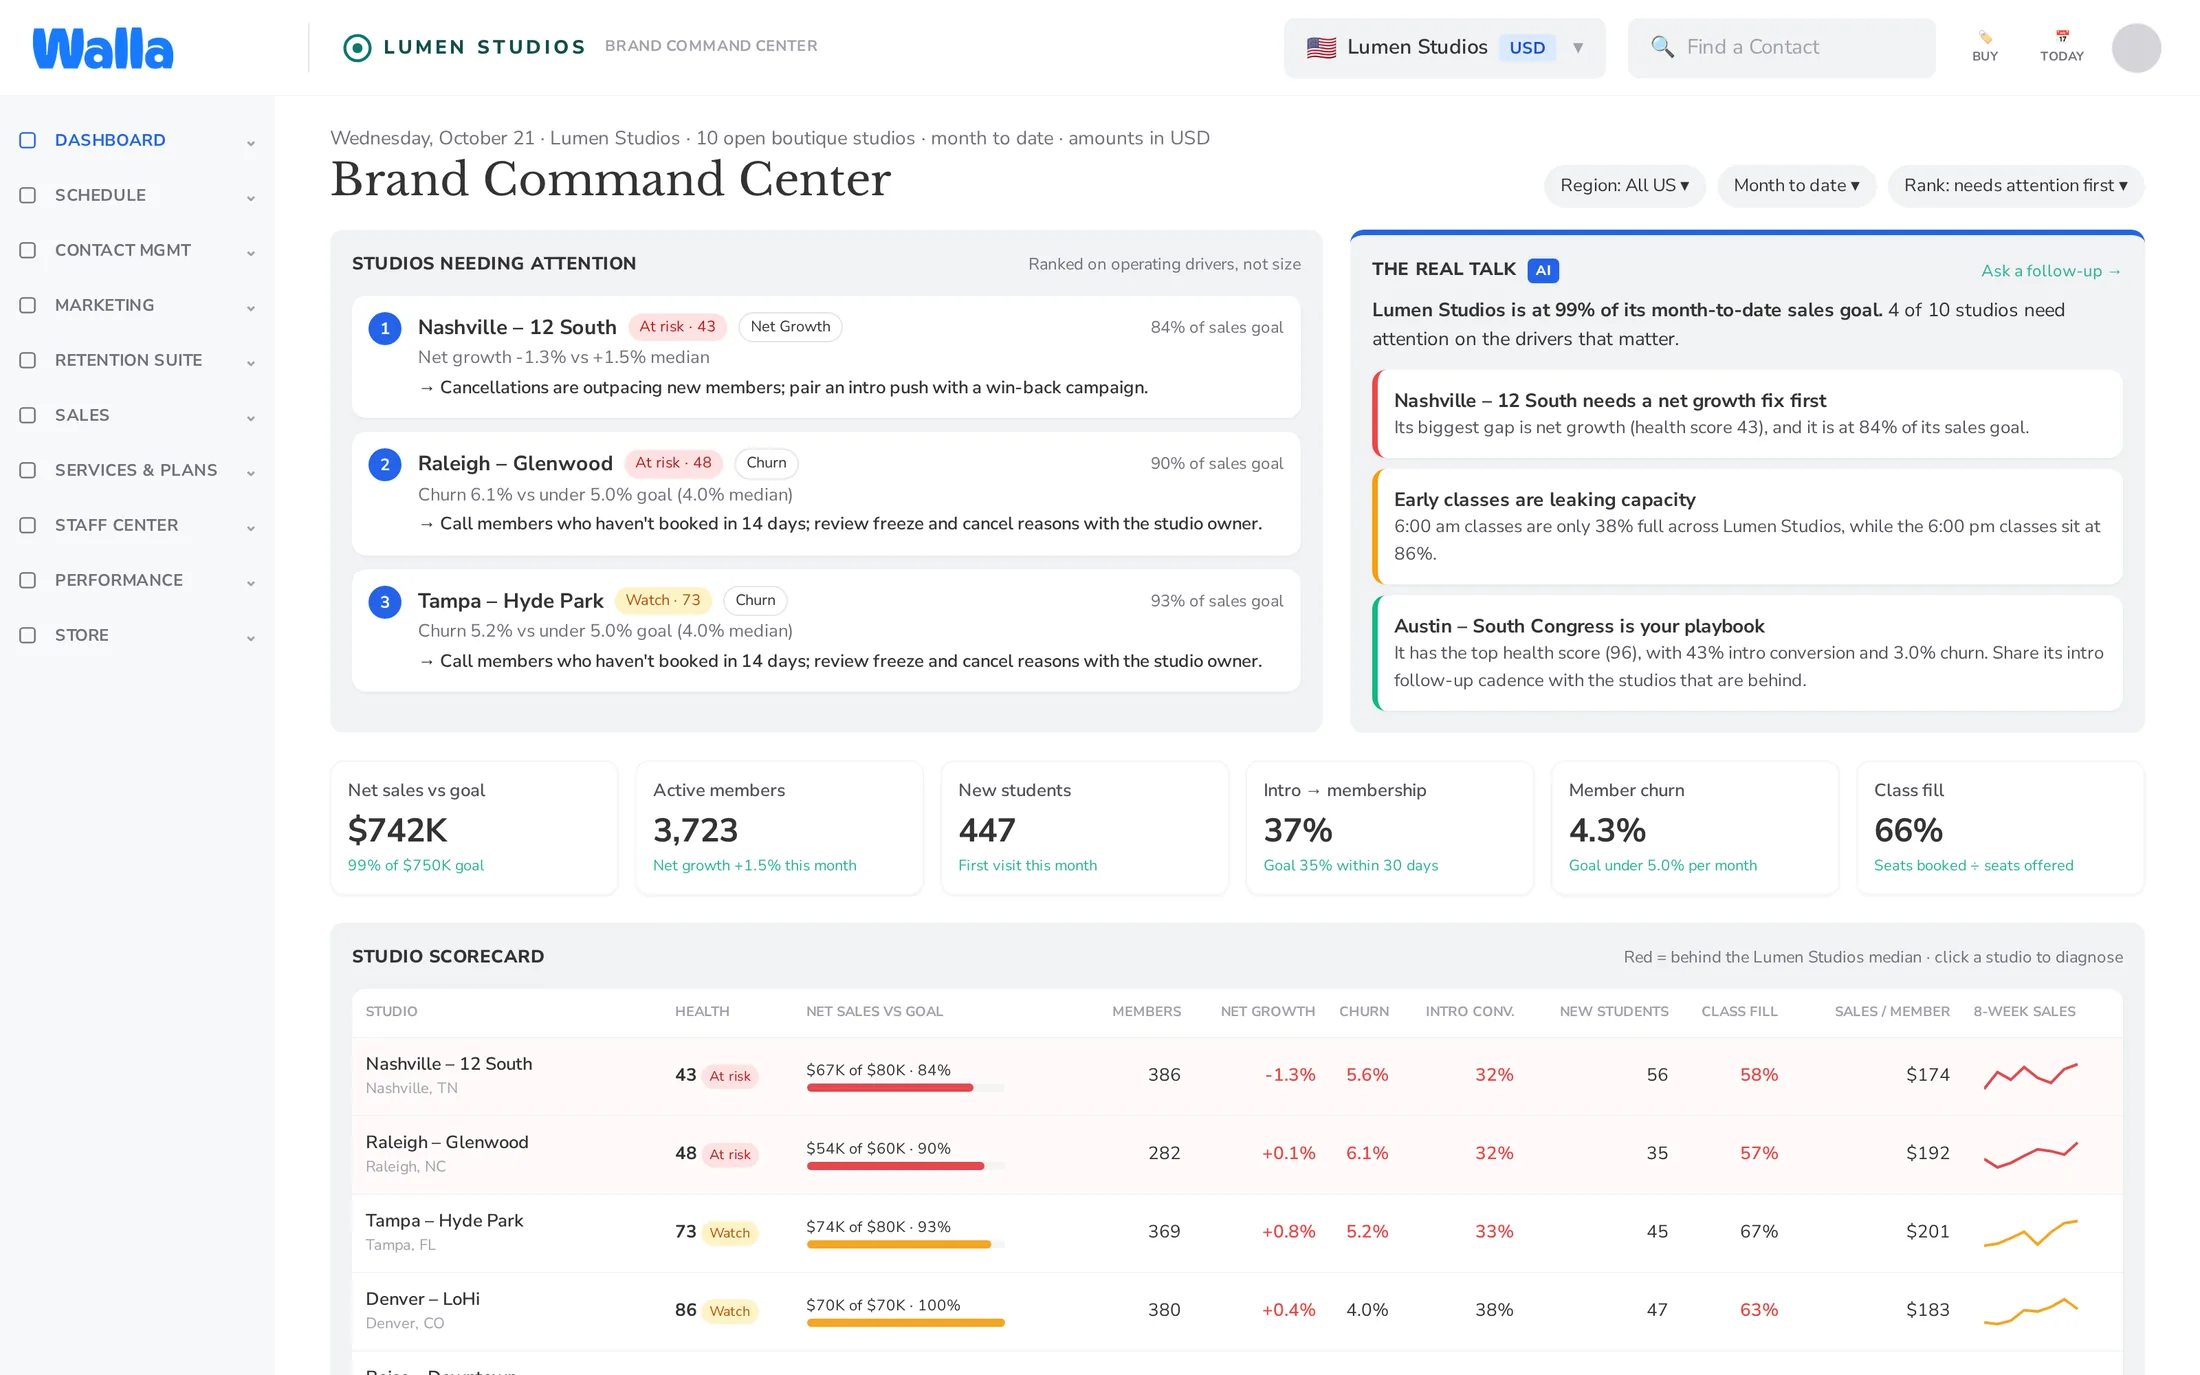
Task: Open Tampa 8-week sales sparkline
Action: (x=2030, y=1232)
